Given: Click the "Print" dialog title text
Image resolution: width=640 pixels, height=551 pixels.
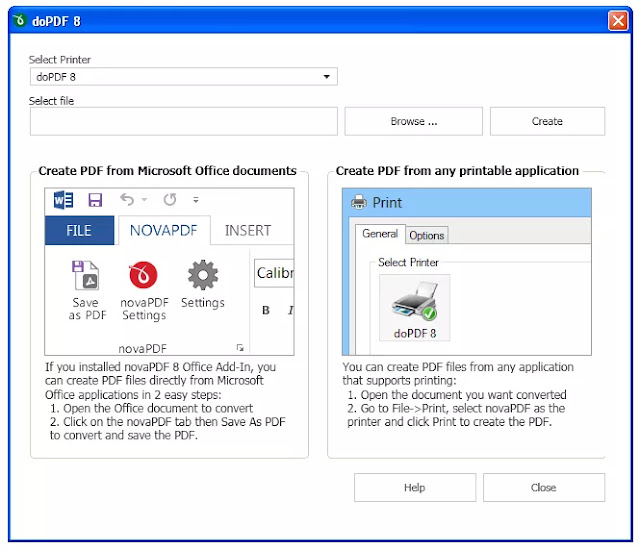Looking at the screenshot, I should pyautogui.click(x=387, y=202).
